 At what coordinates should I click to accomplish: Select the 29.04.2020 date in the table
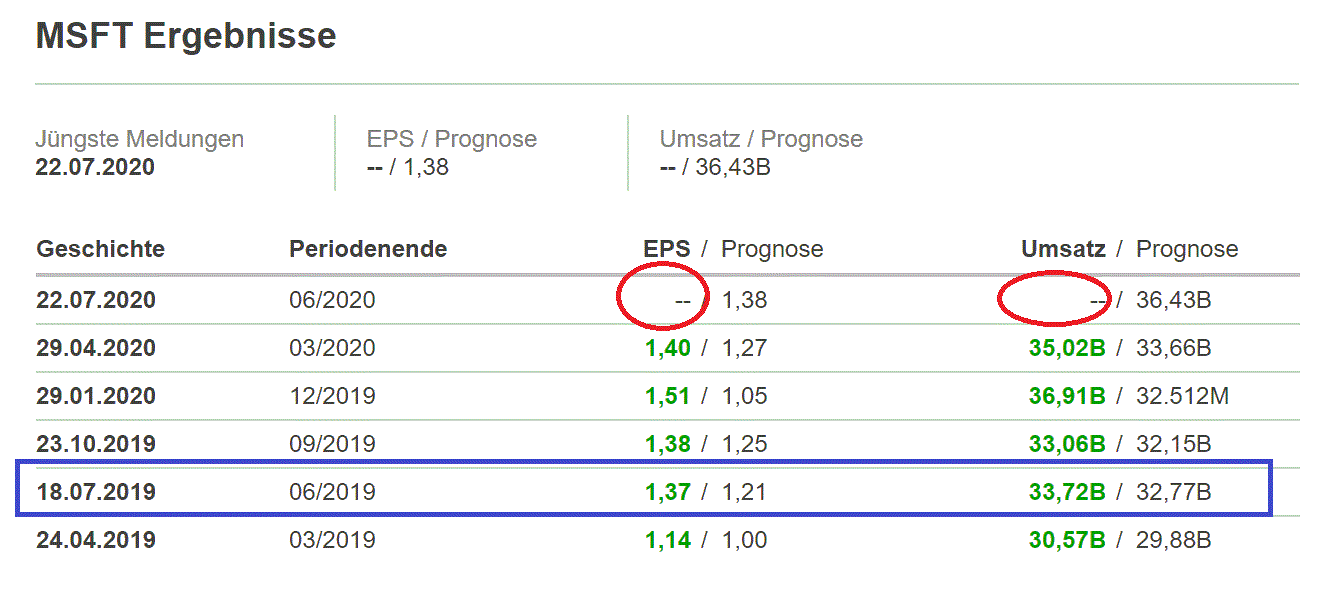(96, 349)
